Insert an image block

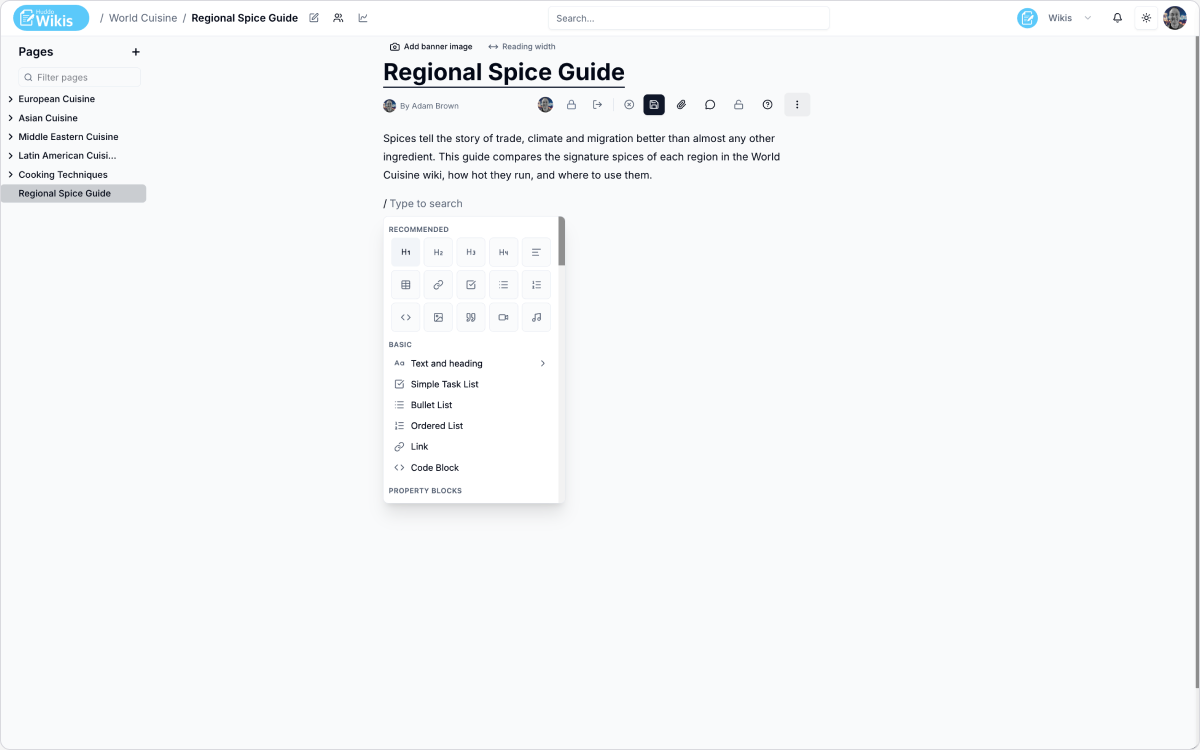(438, 317)
